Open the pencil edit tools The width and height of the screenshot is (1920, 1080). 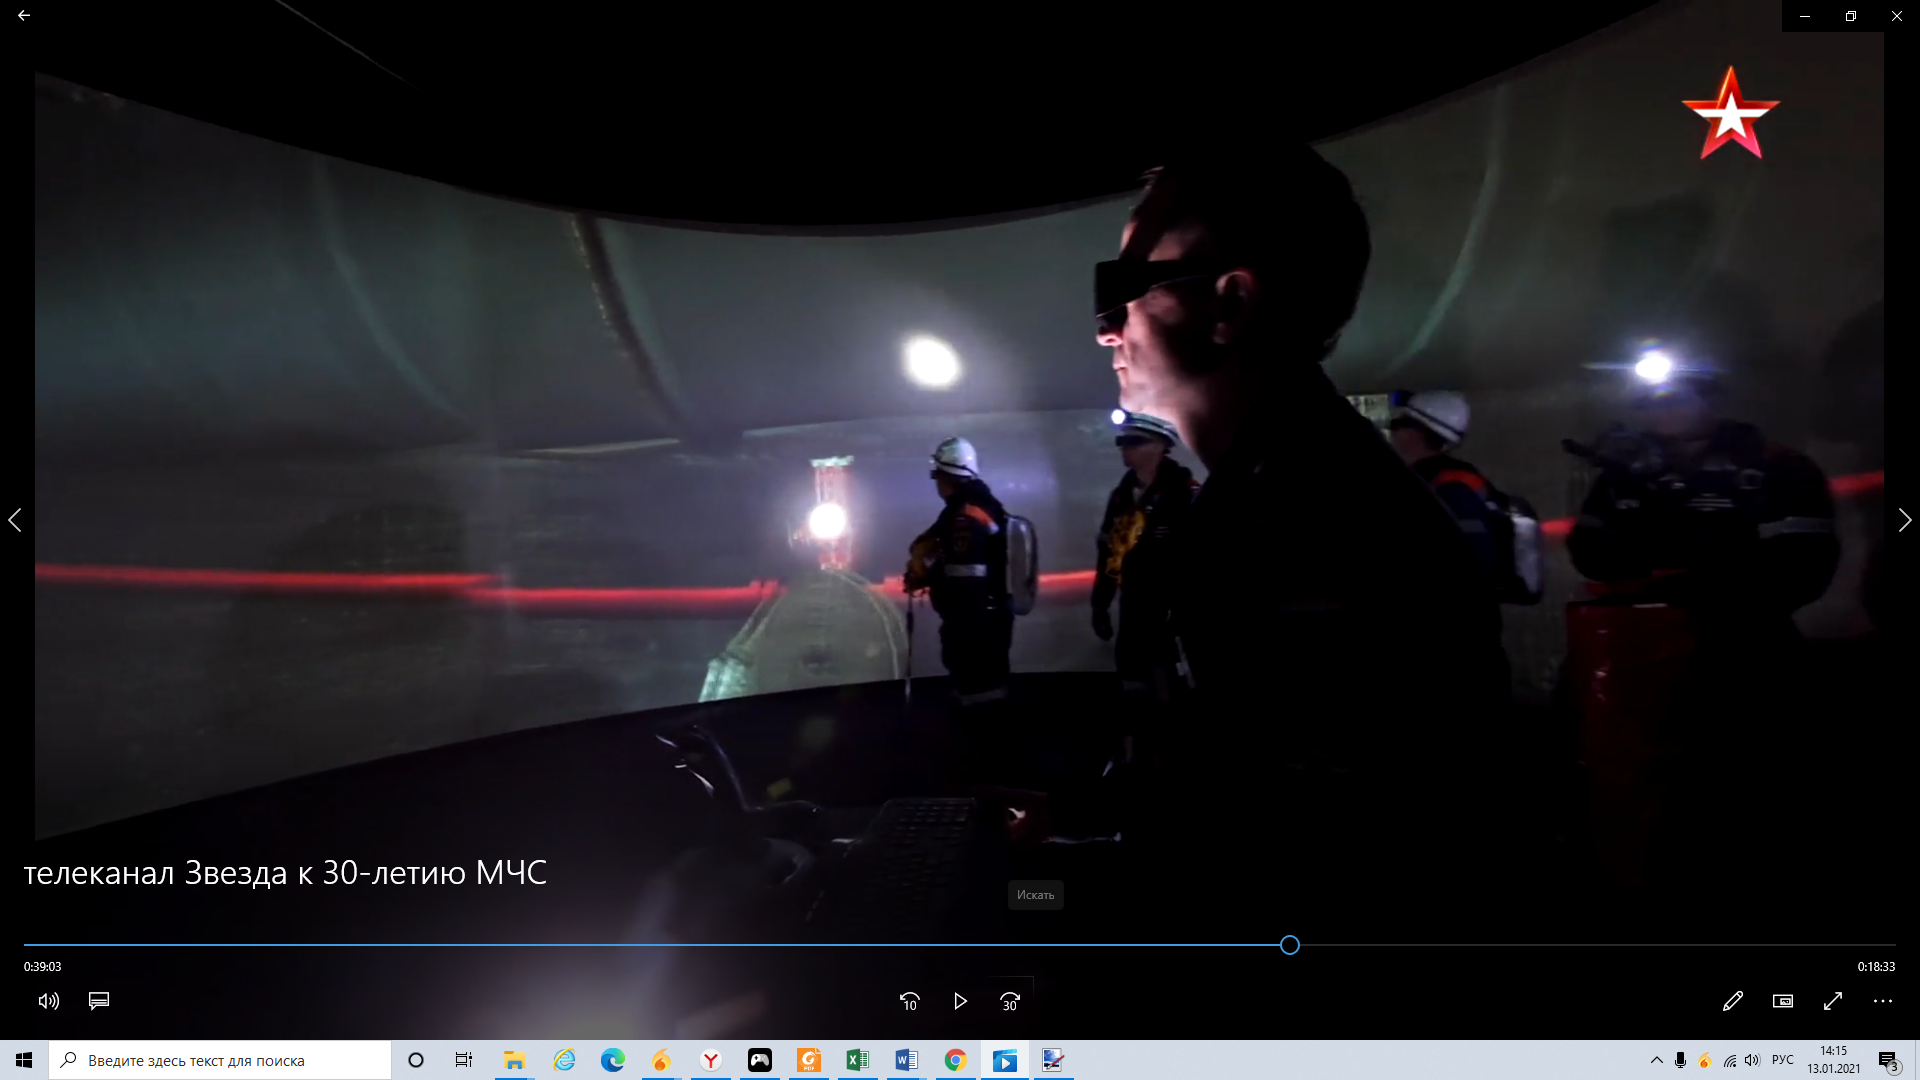[x=1733, y=1001]
